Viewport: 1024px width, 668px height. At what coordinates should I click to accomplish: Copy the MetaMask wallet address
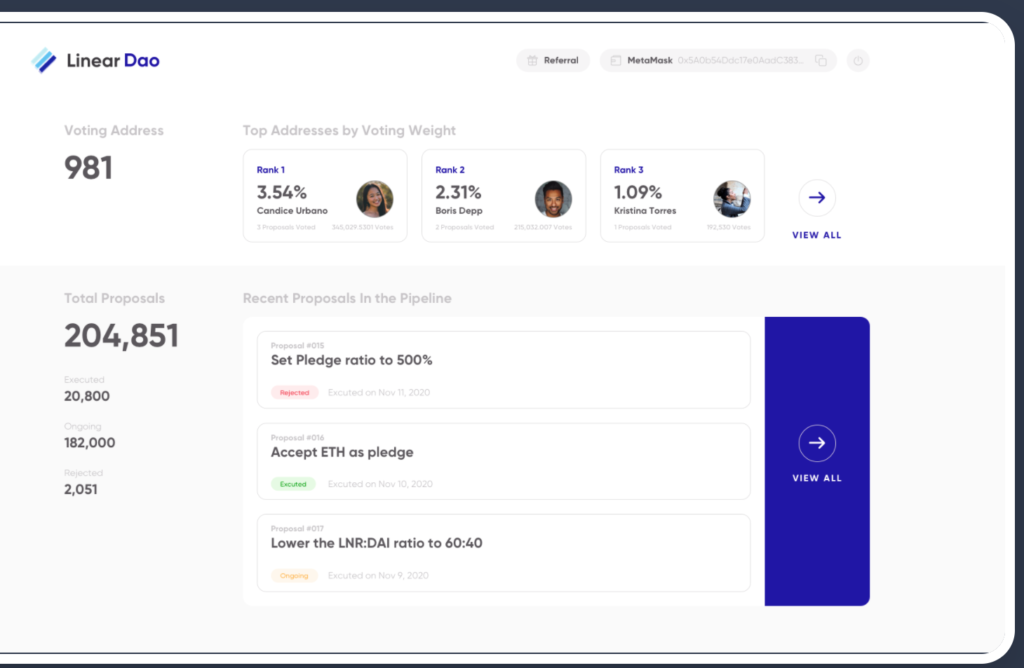821,60
